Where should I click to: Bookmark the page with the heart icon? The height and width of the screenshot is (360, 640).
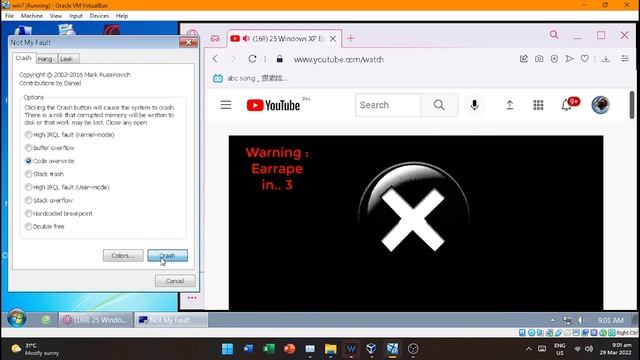[x=584, y=59]
